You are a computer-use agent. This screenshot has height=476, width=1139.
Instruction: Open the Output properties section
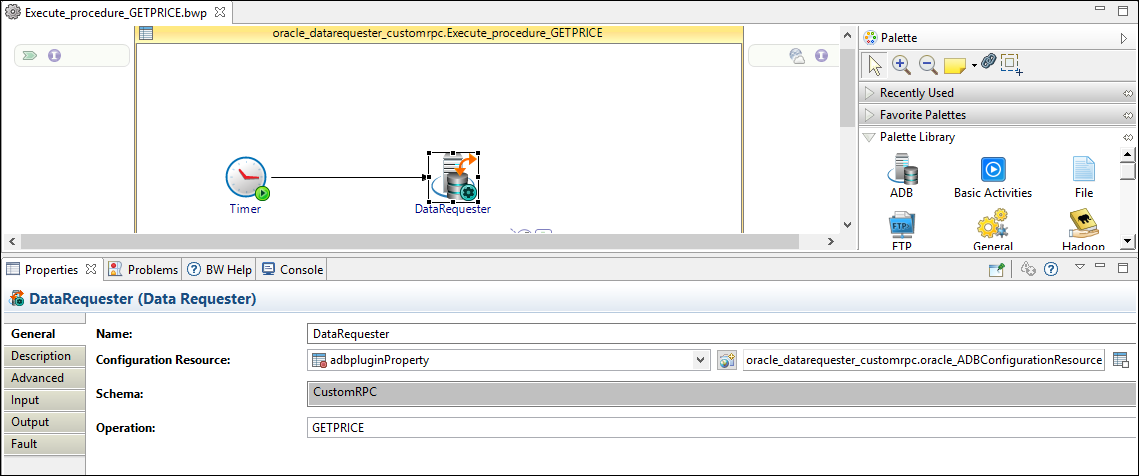point(44,422)
